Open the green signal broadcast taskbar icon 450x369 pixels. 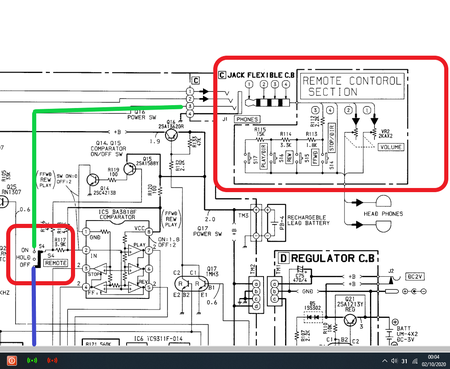pos(32,360)
